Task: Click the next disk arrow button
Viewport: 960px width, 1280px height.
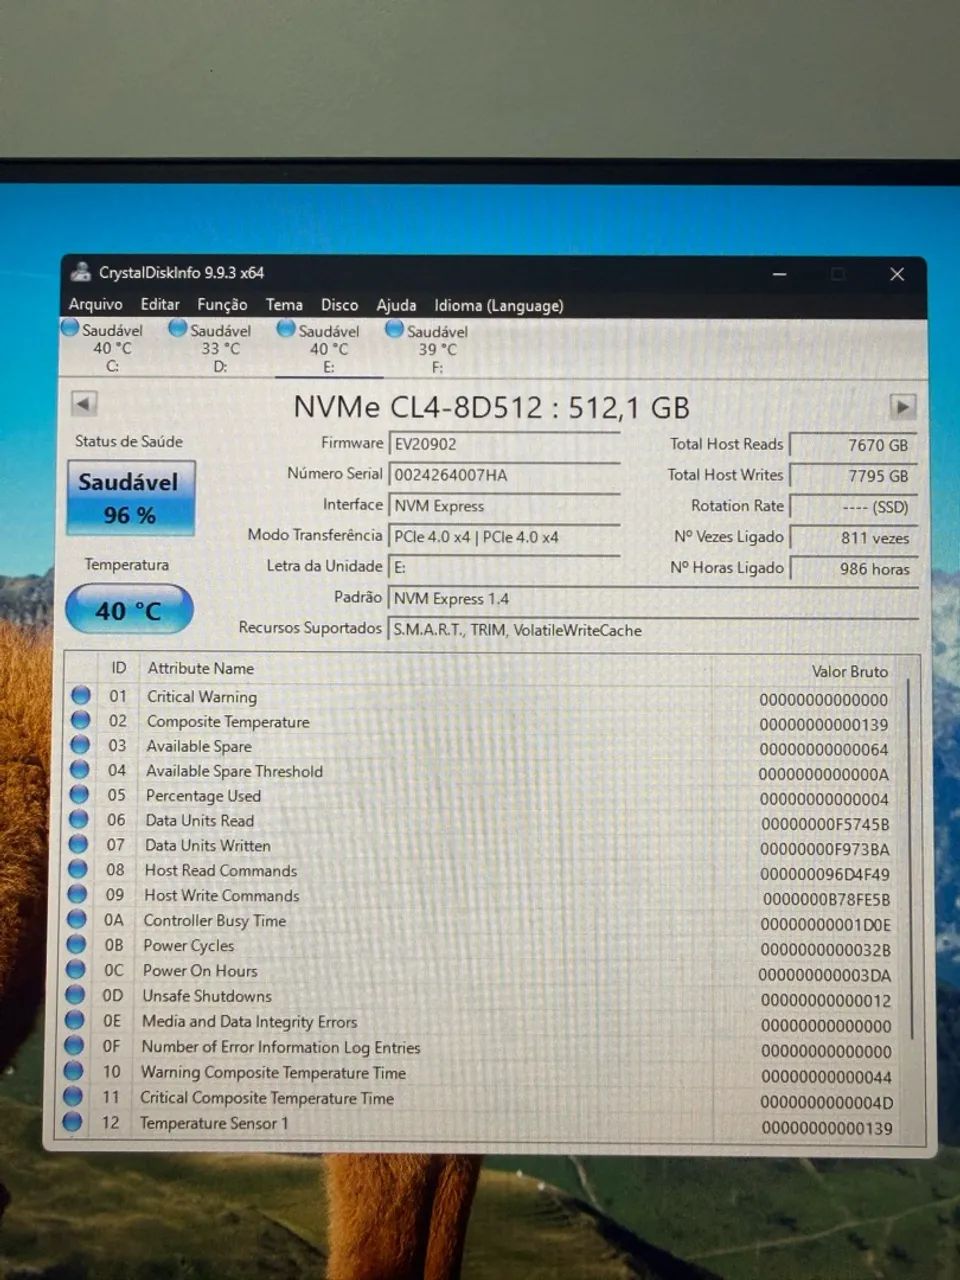Action: (903, 407)
